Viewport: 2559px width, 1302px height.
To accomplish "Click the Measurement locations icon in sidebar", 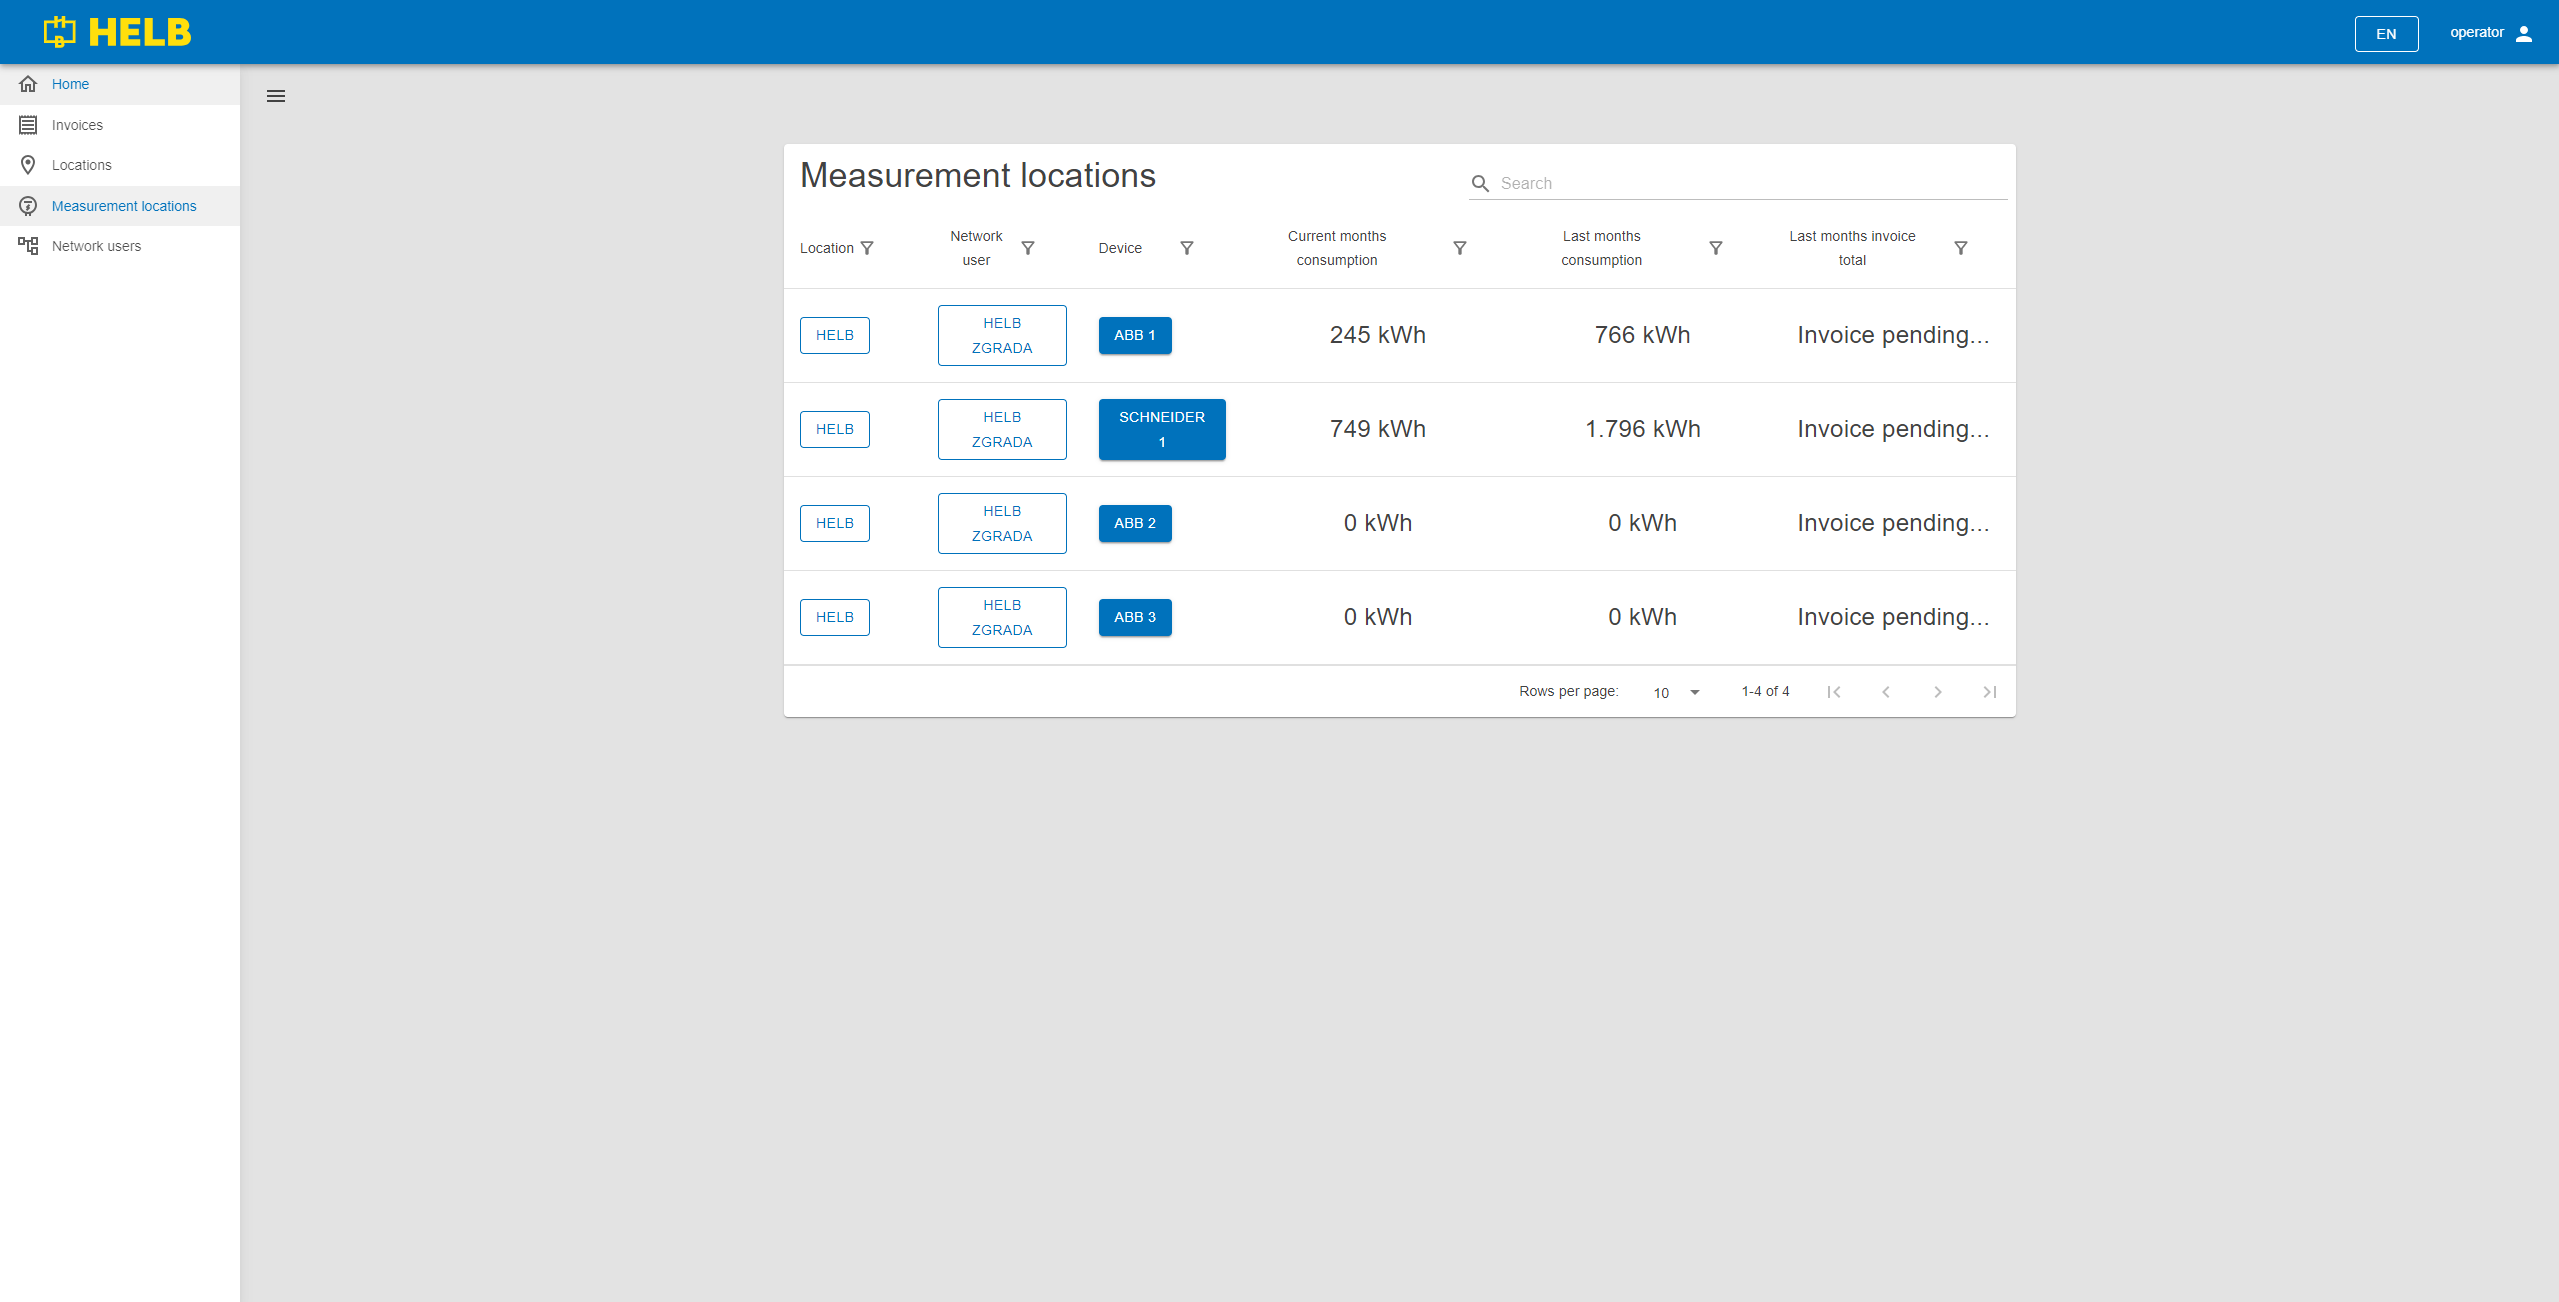I will click(x=28, y=206).
